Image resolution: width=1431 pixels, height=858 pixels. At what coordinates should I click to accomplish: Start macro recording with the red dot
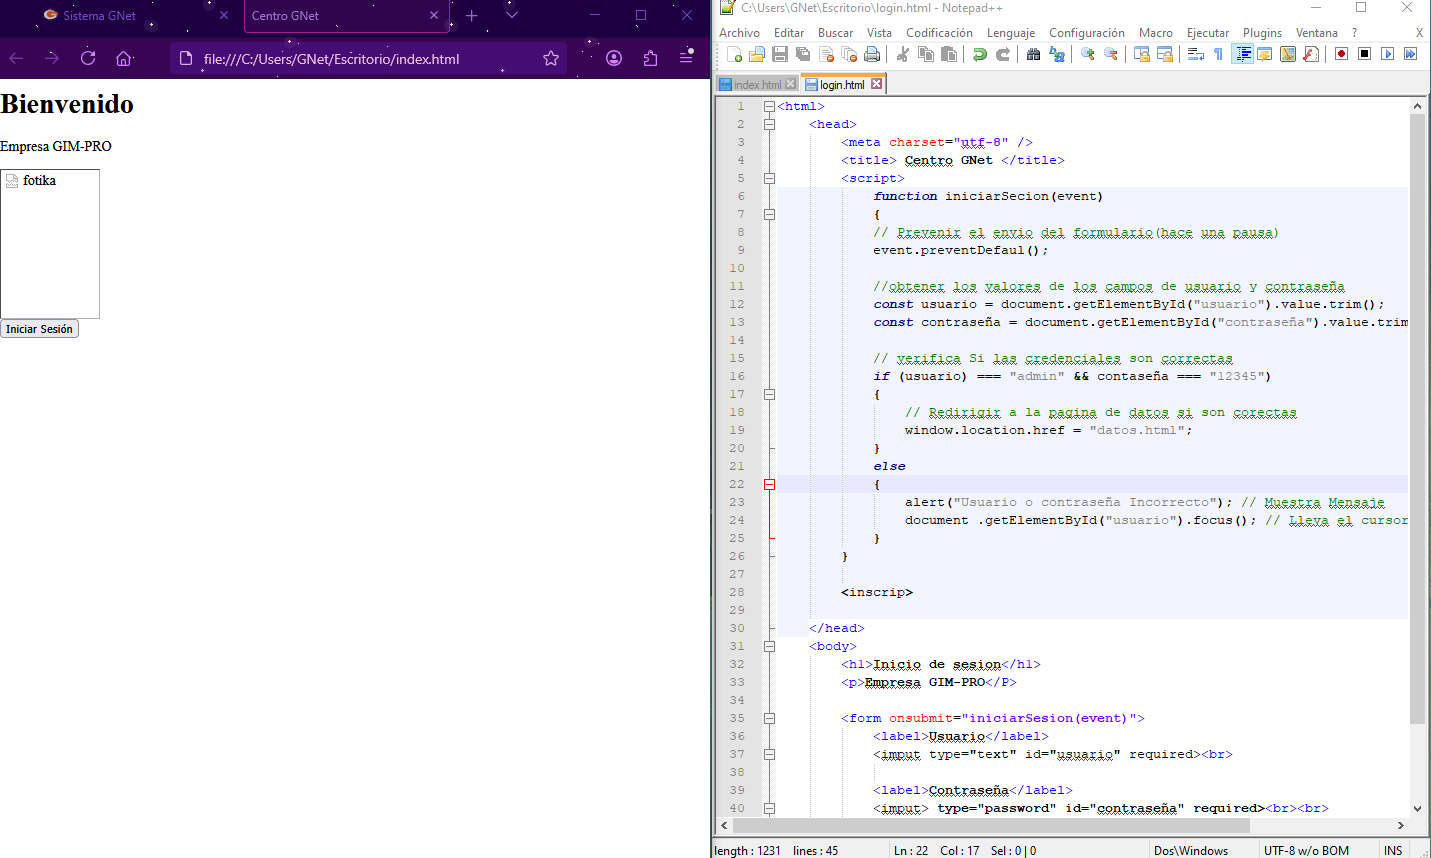tap(1342, 54)
